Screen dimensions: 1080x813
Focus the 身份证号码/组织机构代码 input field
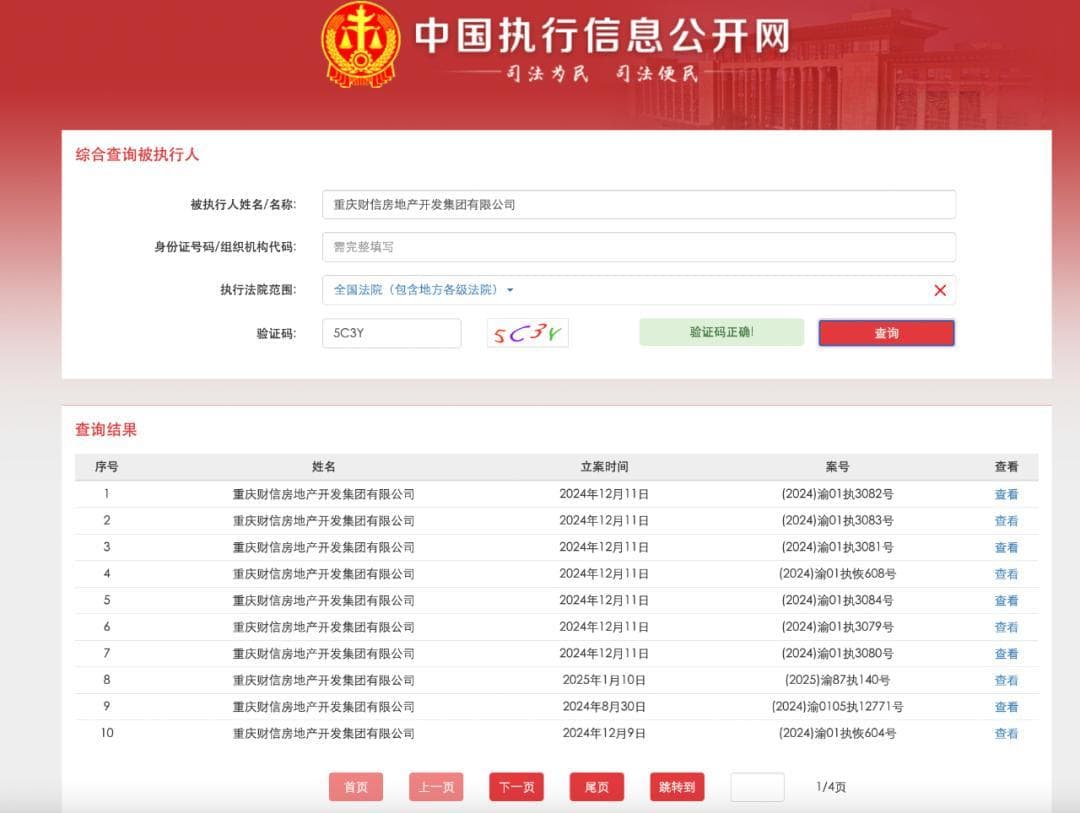(638, 247)
